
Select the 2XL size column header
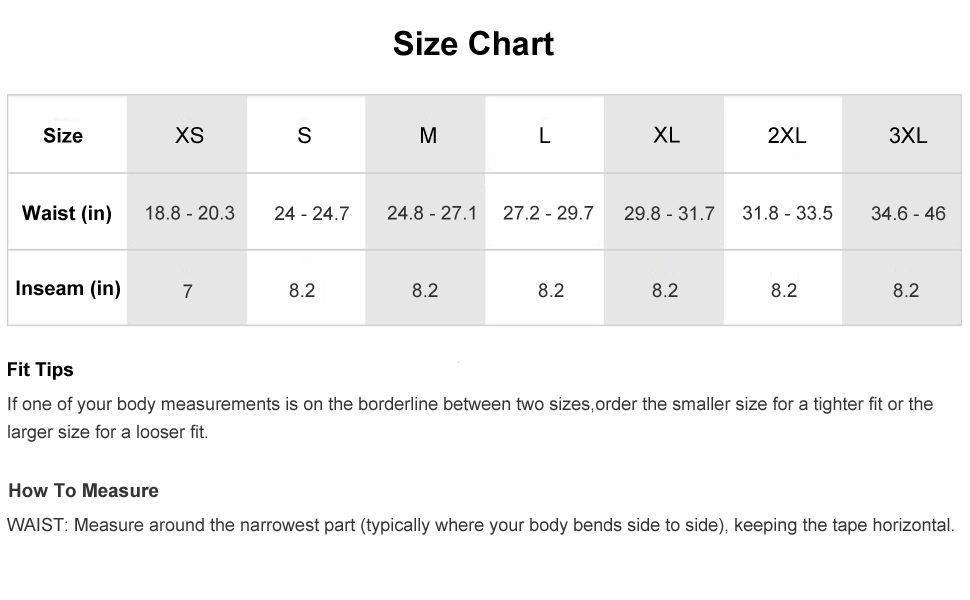[x=787, y=135]
